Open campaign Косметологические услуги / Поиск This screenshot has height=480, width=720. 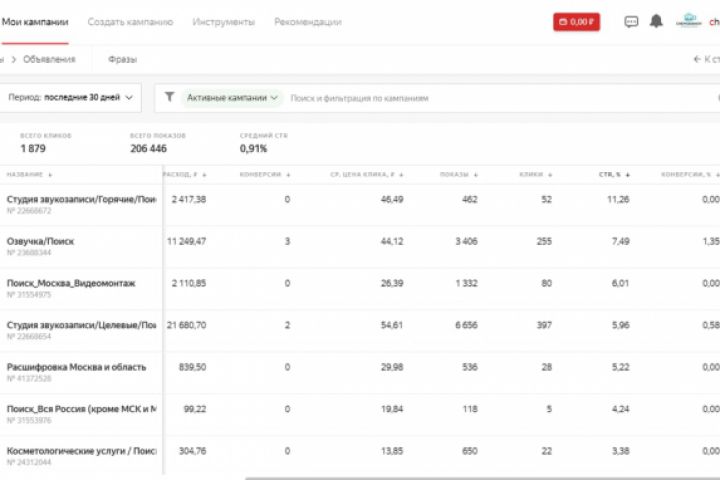(81, 451)
